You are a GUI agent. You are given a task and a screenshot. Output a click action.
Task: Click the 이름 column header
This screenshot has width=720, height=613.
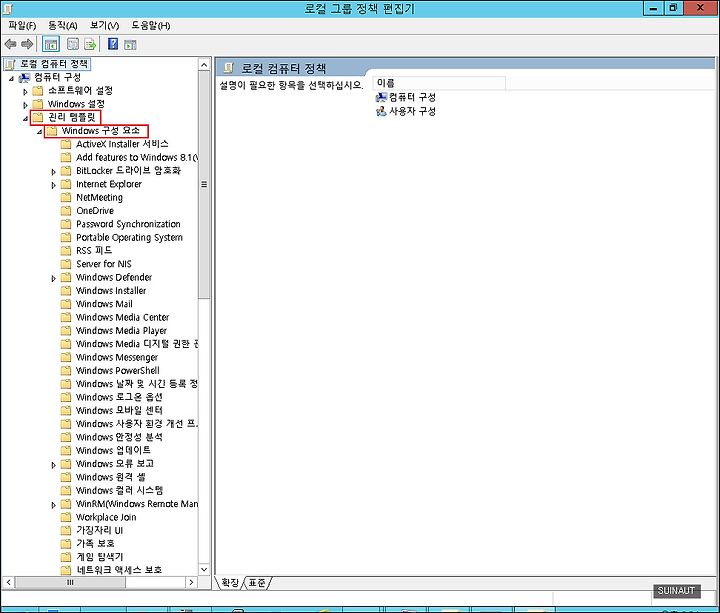(x=439, y=83)
